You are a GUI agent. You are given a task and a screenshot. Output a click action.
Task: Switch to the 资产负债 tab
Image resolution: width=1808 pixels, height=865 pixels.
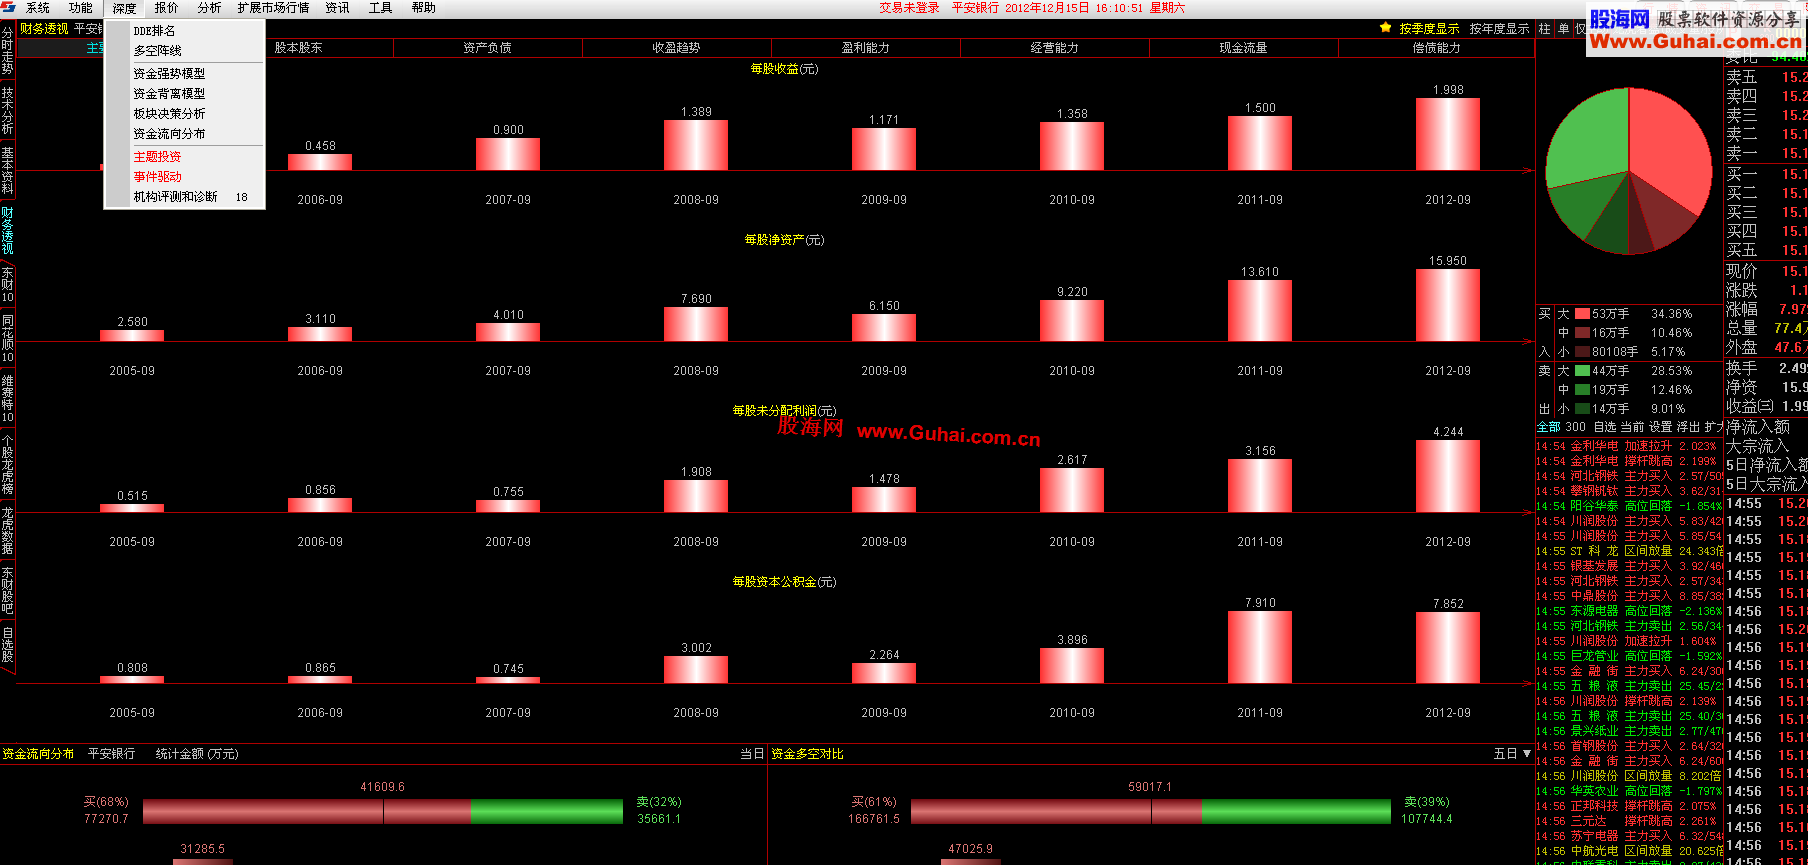click(x=487, y=48)
